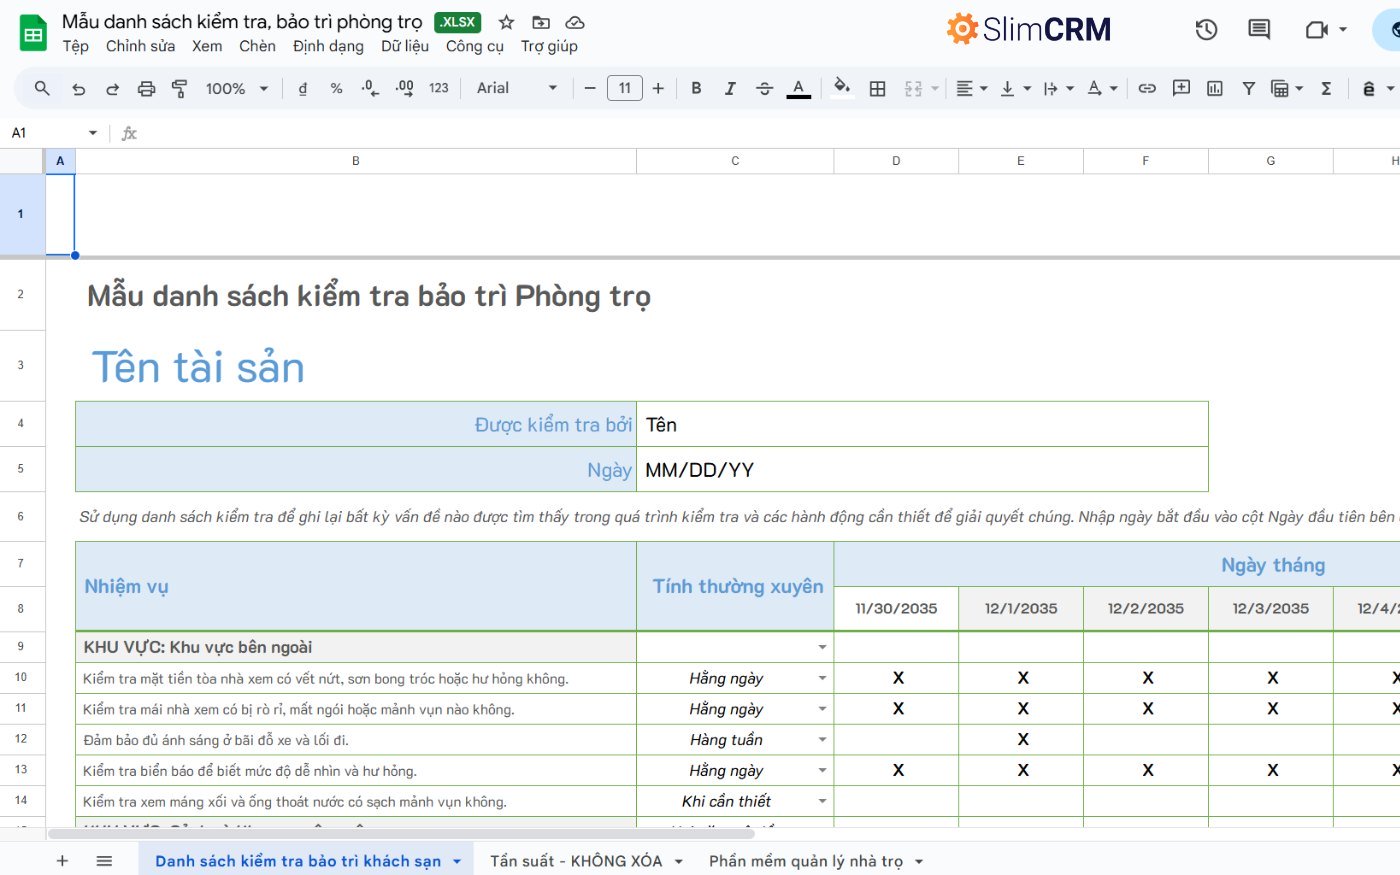Open the Hằng ngày frequency dropdown for mặt tiền row
This screenshot has height=875, width=1400.
pyautogui.click(x=821, y=677)
